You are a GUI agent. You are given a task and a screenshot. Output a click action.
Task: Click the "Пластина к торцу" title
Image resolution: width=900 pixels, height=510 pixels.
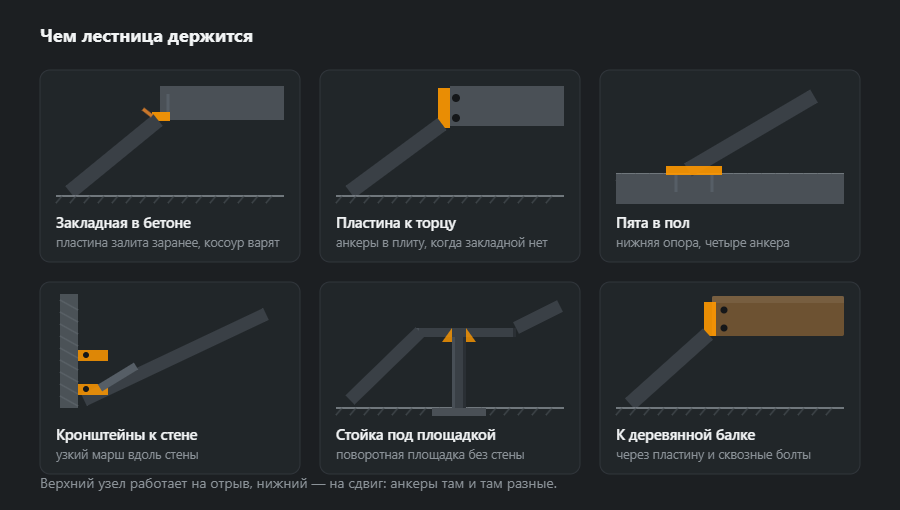point(396,223)
